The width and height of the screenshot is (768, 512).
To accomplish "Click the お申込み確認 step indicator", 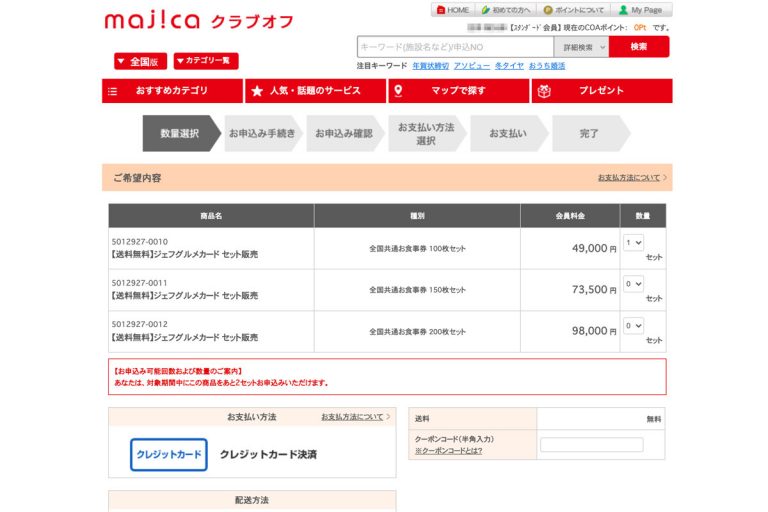I will click(x=345, y=133).
